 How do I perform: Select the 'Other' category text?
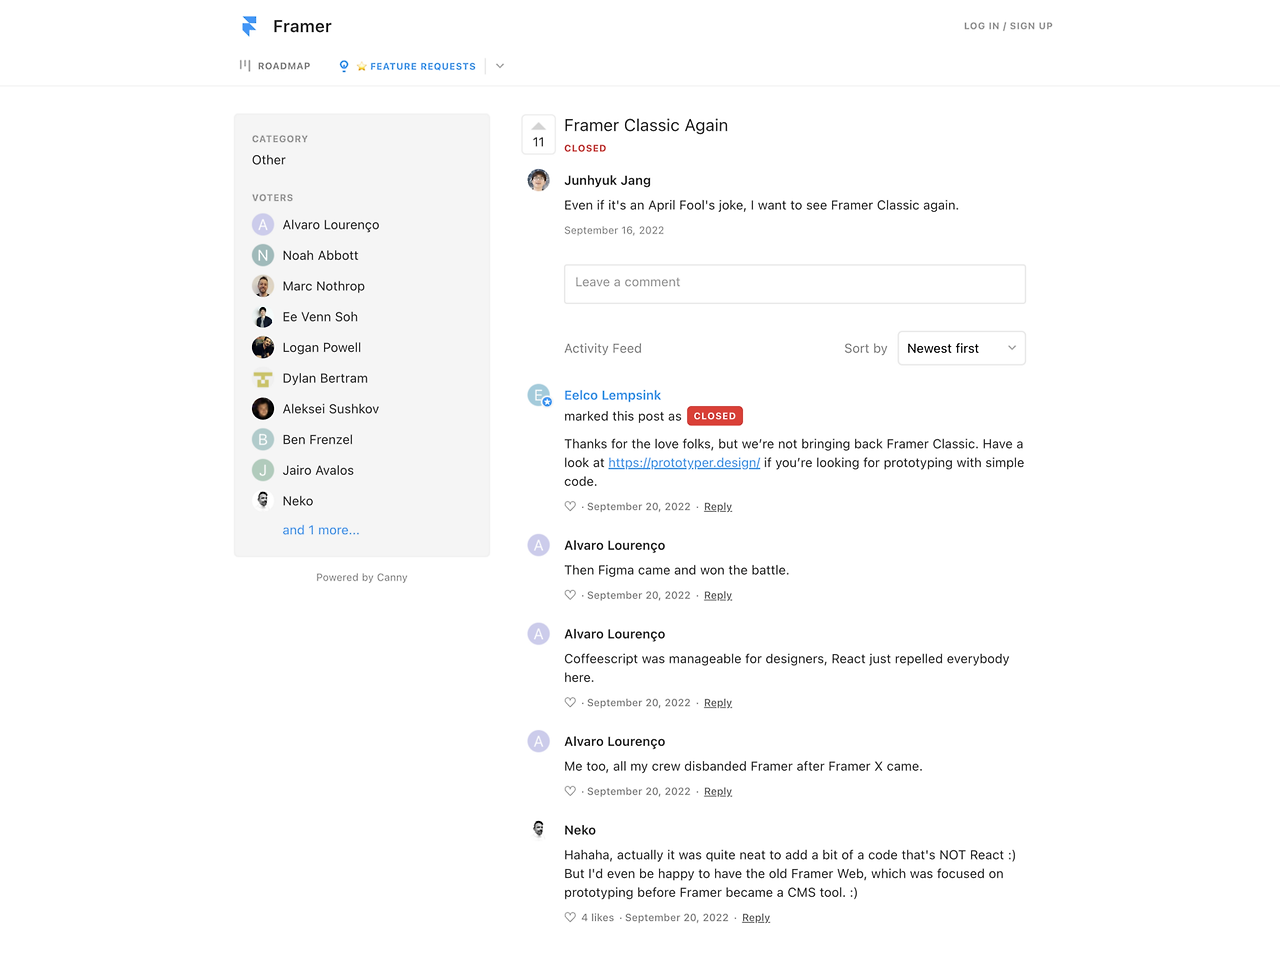[x=269, y=160]
